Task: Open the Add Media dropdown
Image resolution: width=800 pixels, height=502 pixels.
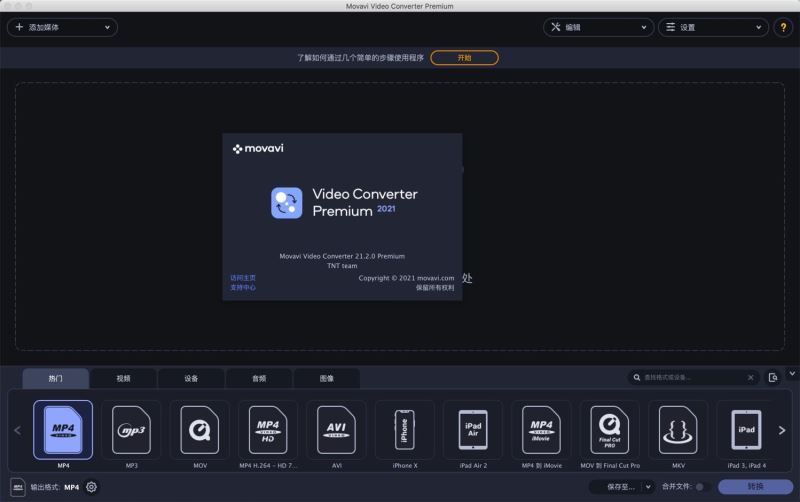Action: tap(62, 28)
